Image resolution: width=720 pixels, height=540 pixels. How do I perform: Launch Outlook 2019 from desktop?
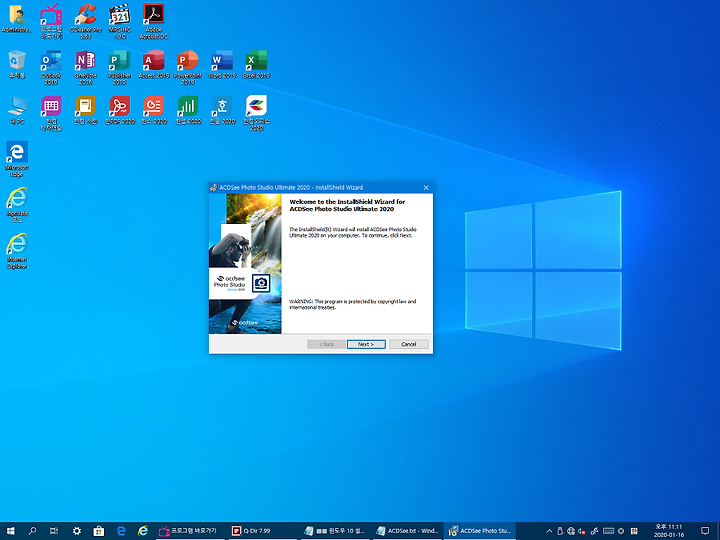pyautogui.click(x=51, y=67)
